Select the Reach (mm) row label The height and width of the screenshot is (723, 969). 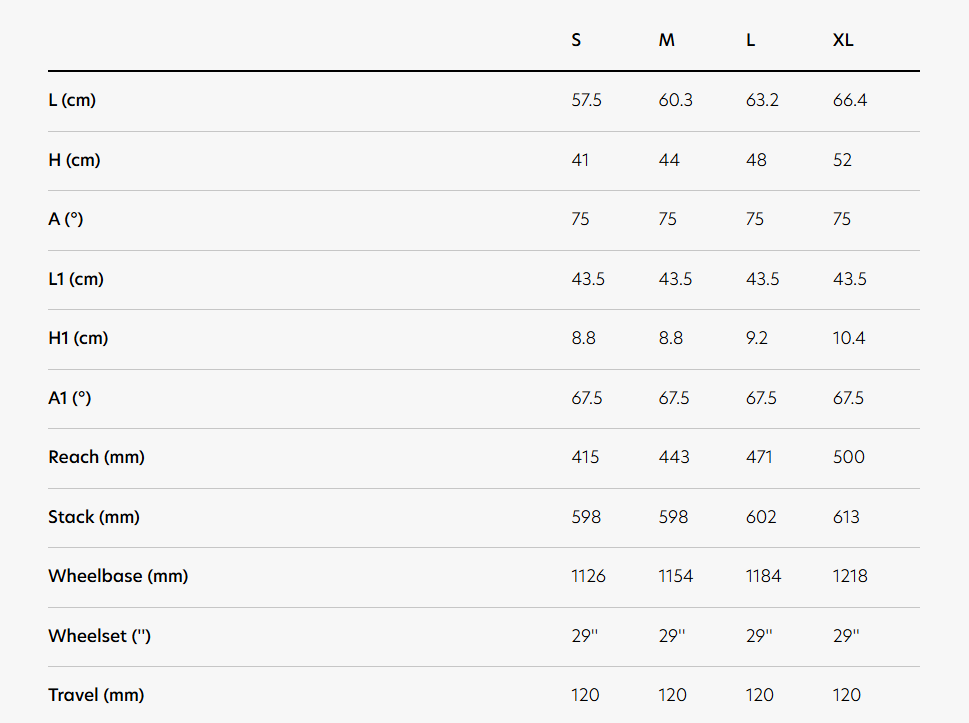96,457
